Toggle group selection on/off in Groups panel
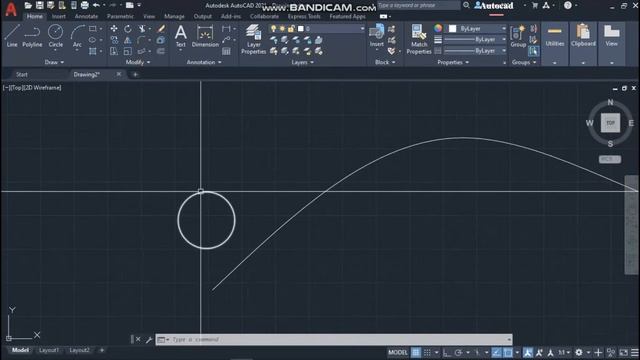The width and height of the screenshot is (640, 360). [x=533, y=51]
